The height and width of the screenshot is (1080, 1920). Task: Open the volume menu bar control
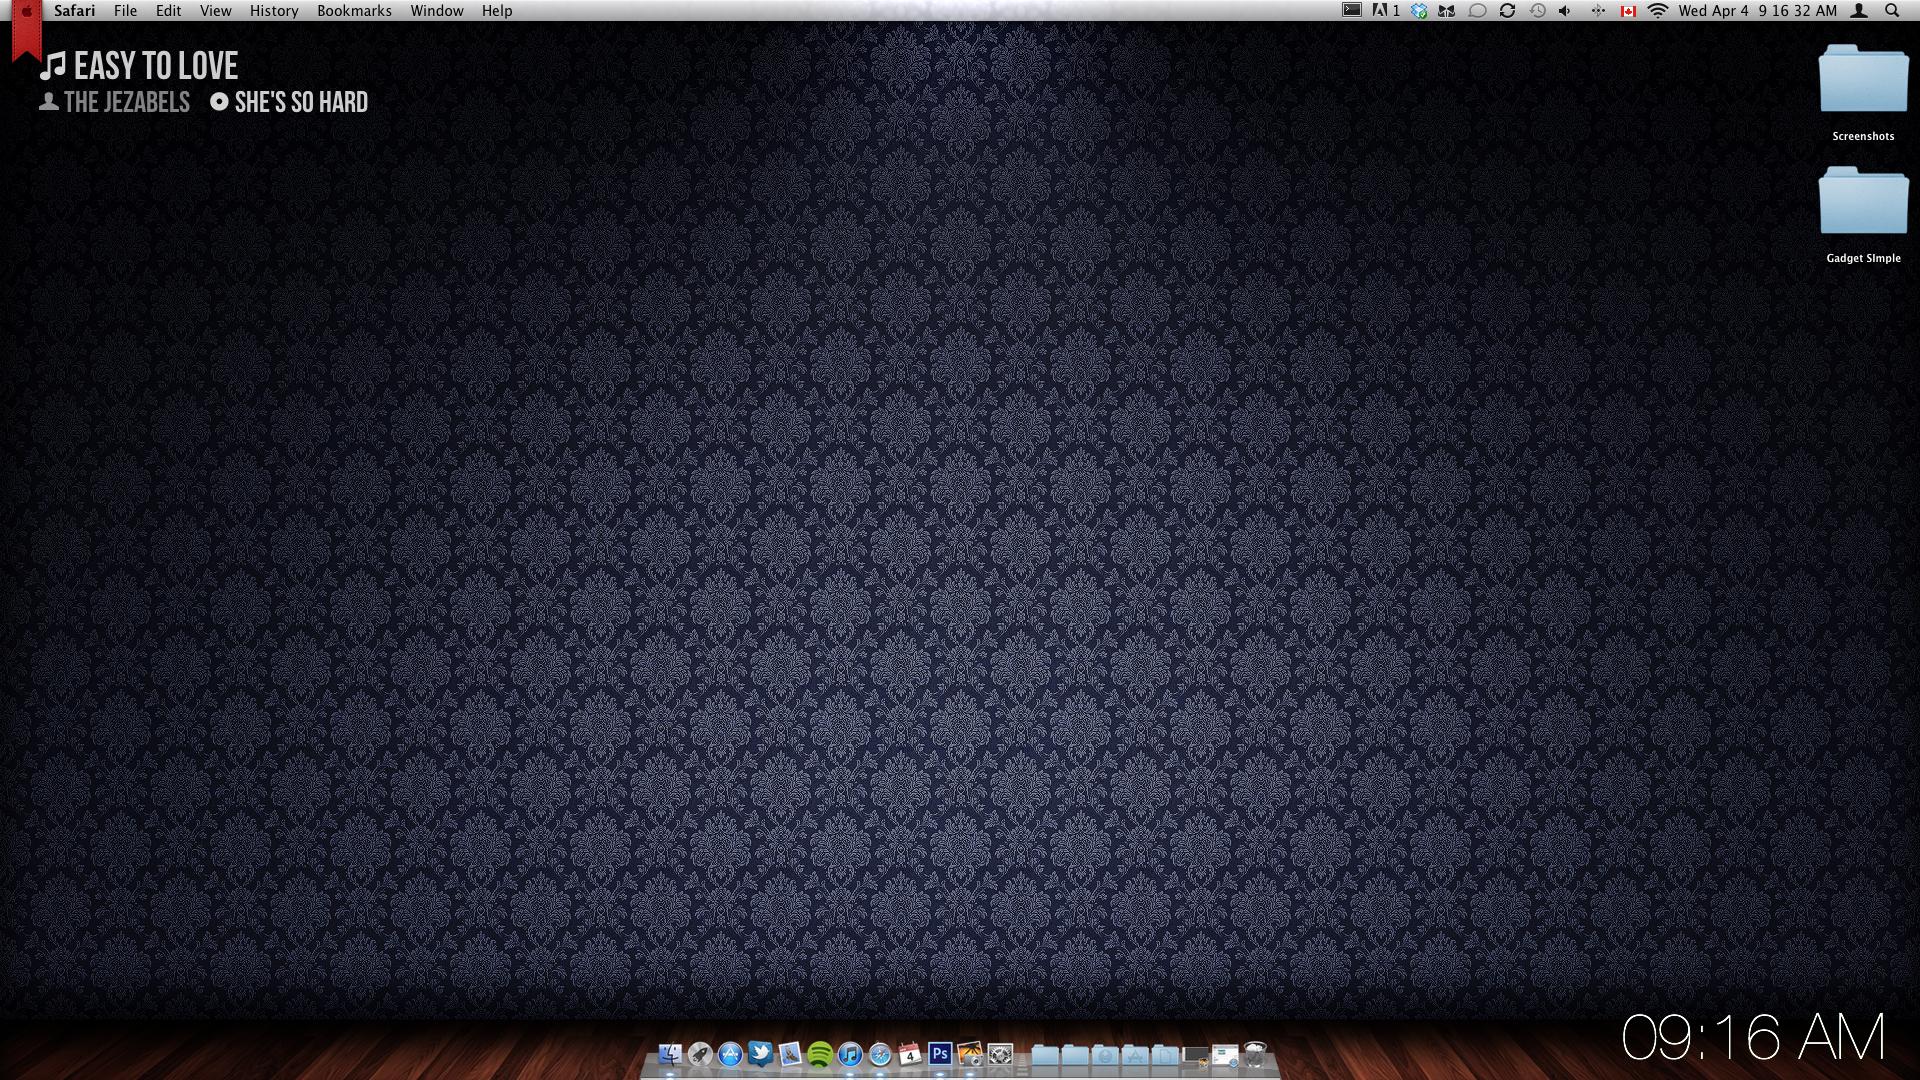coord(1565,11)
